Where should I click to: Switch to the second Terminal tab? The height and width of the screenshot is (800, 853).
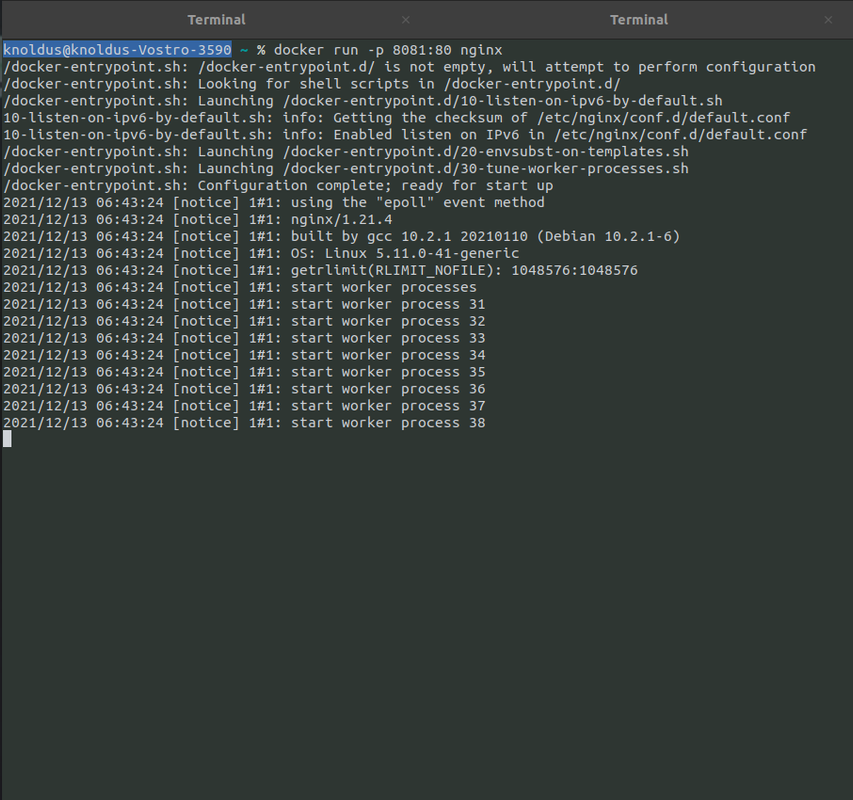pos(639,20)
